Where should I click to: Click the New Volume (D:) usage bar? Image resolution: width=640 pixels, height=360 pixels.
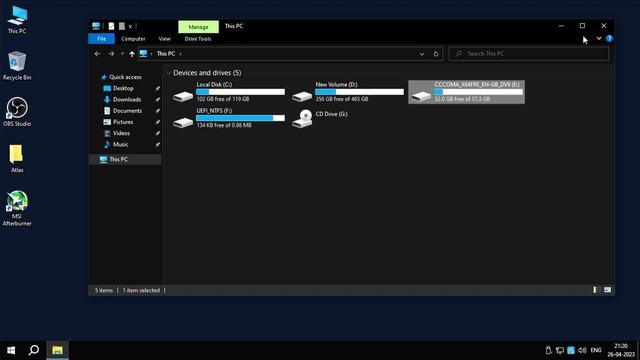tap(360, 92)
